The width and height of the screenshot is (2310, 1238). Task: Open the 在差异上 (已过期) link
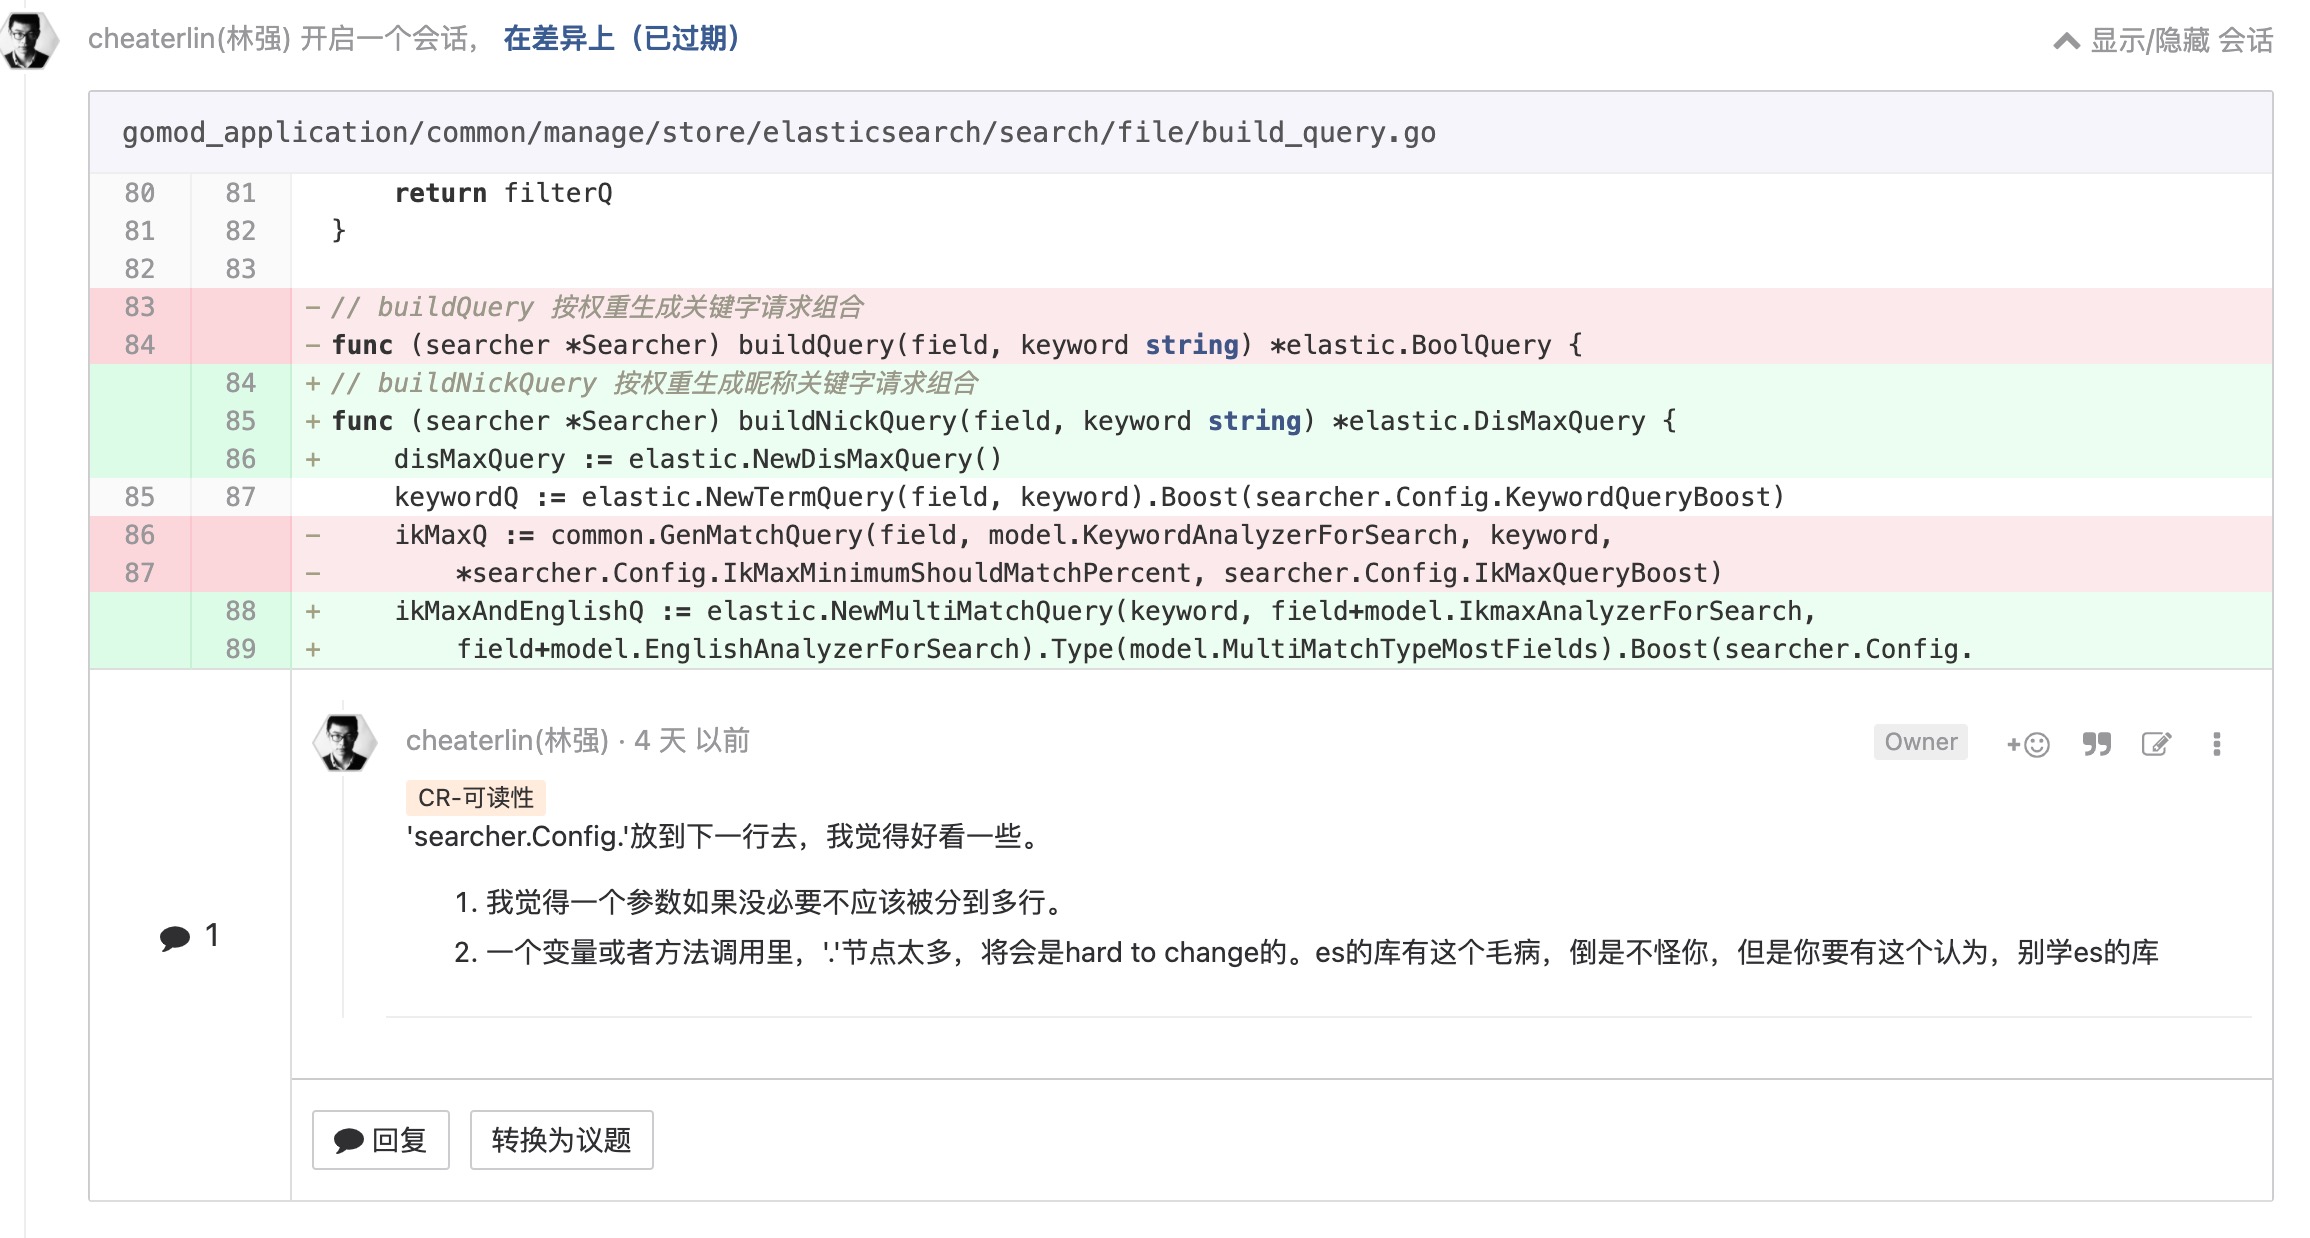pos(621,39)
